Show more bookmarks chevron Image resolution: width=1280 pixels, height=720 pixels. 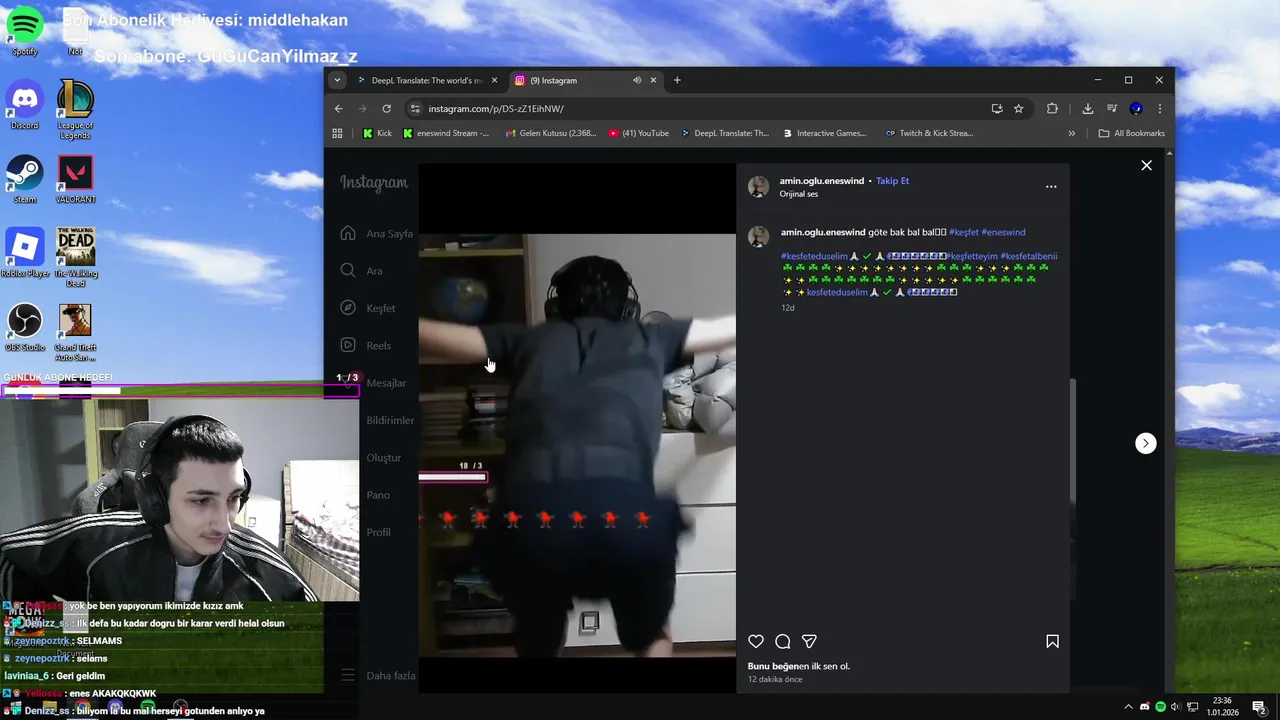coord(1072,133)
